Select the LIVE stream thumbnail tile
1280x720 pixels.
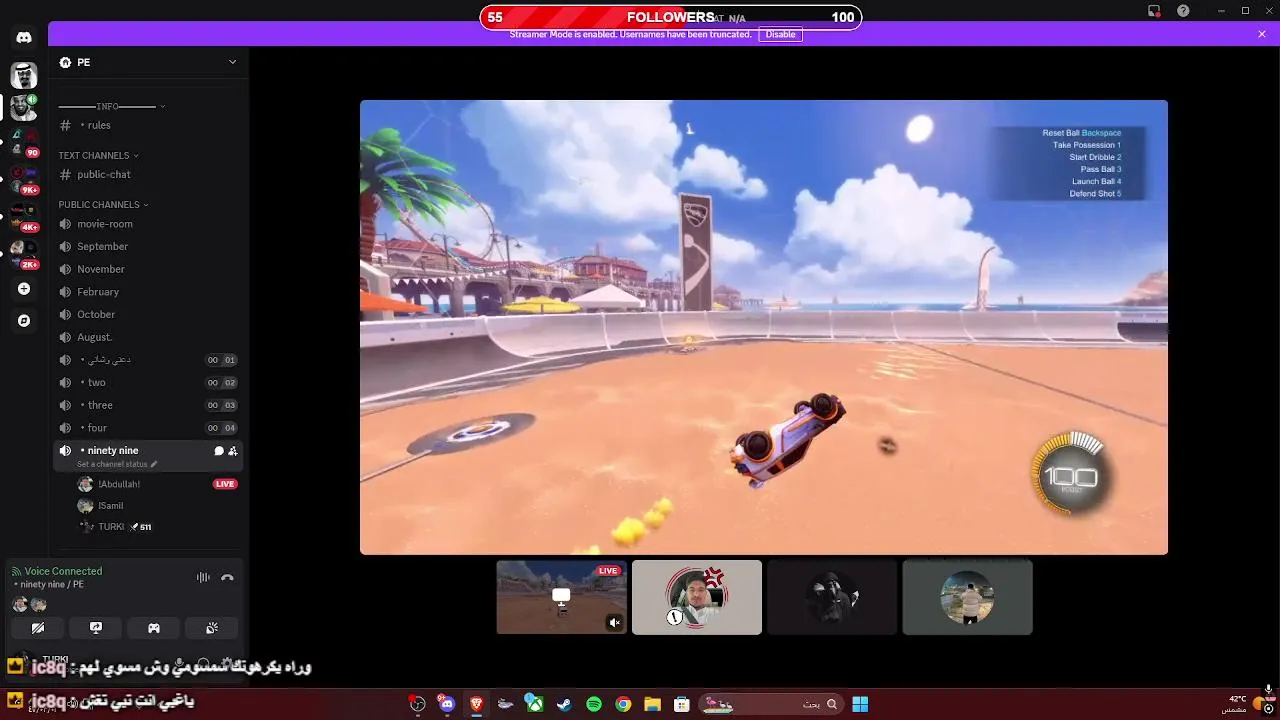pyautogui.click(x=562, y=597)
